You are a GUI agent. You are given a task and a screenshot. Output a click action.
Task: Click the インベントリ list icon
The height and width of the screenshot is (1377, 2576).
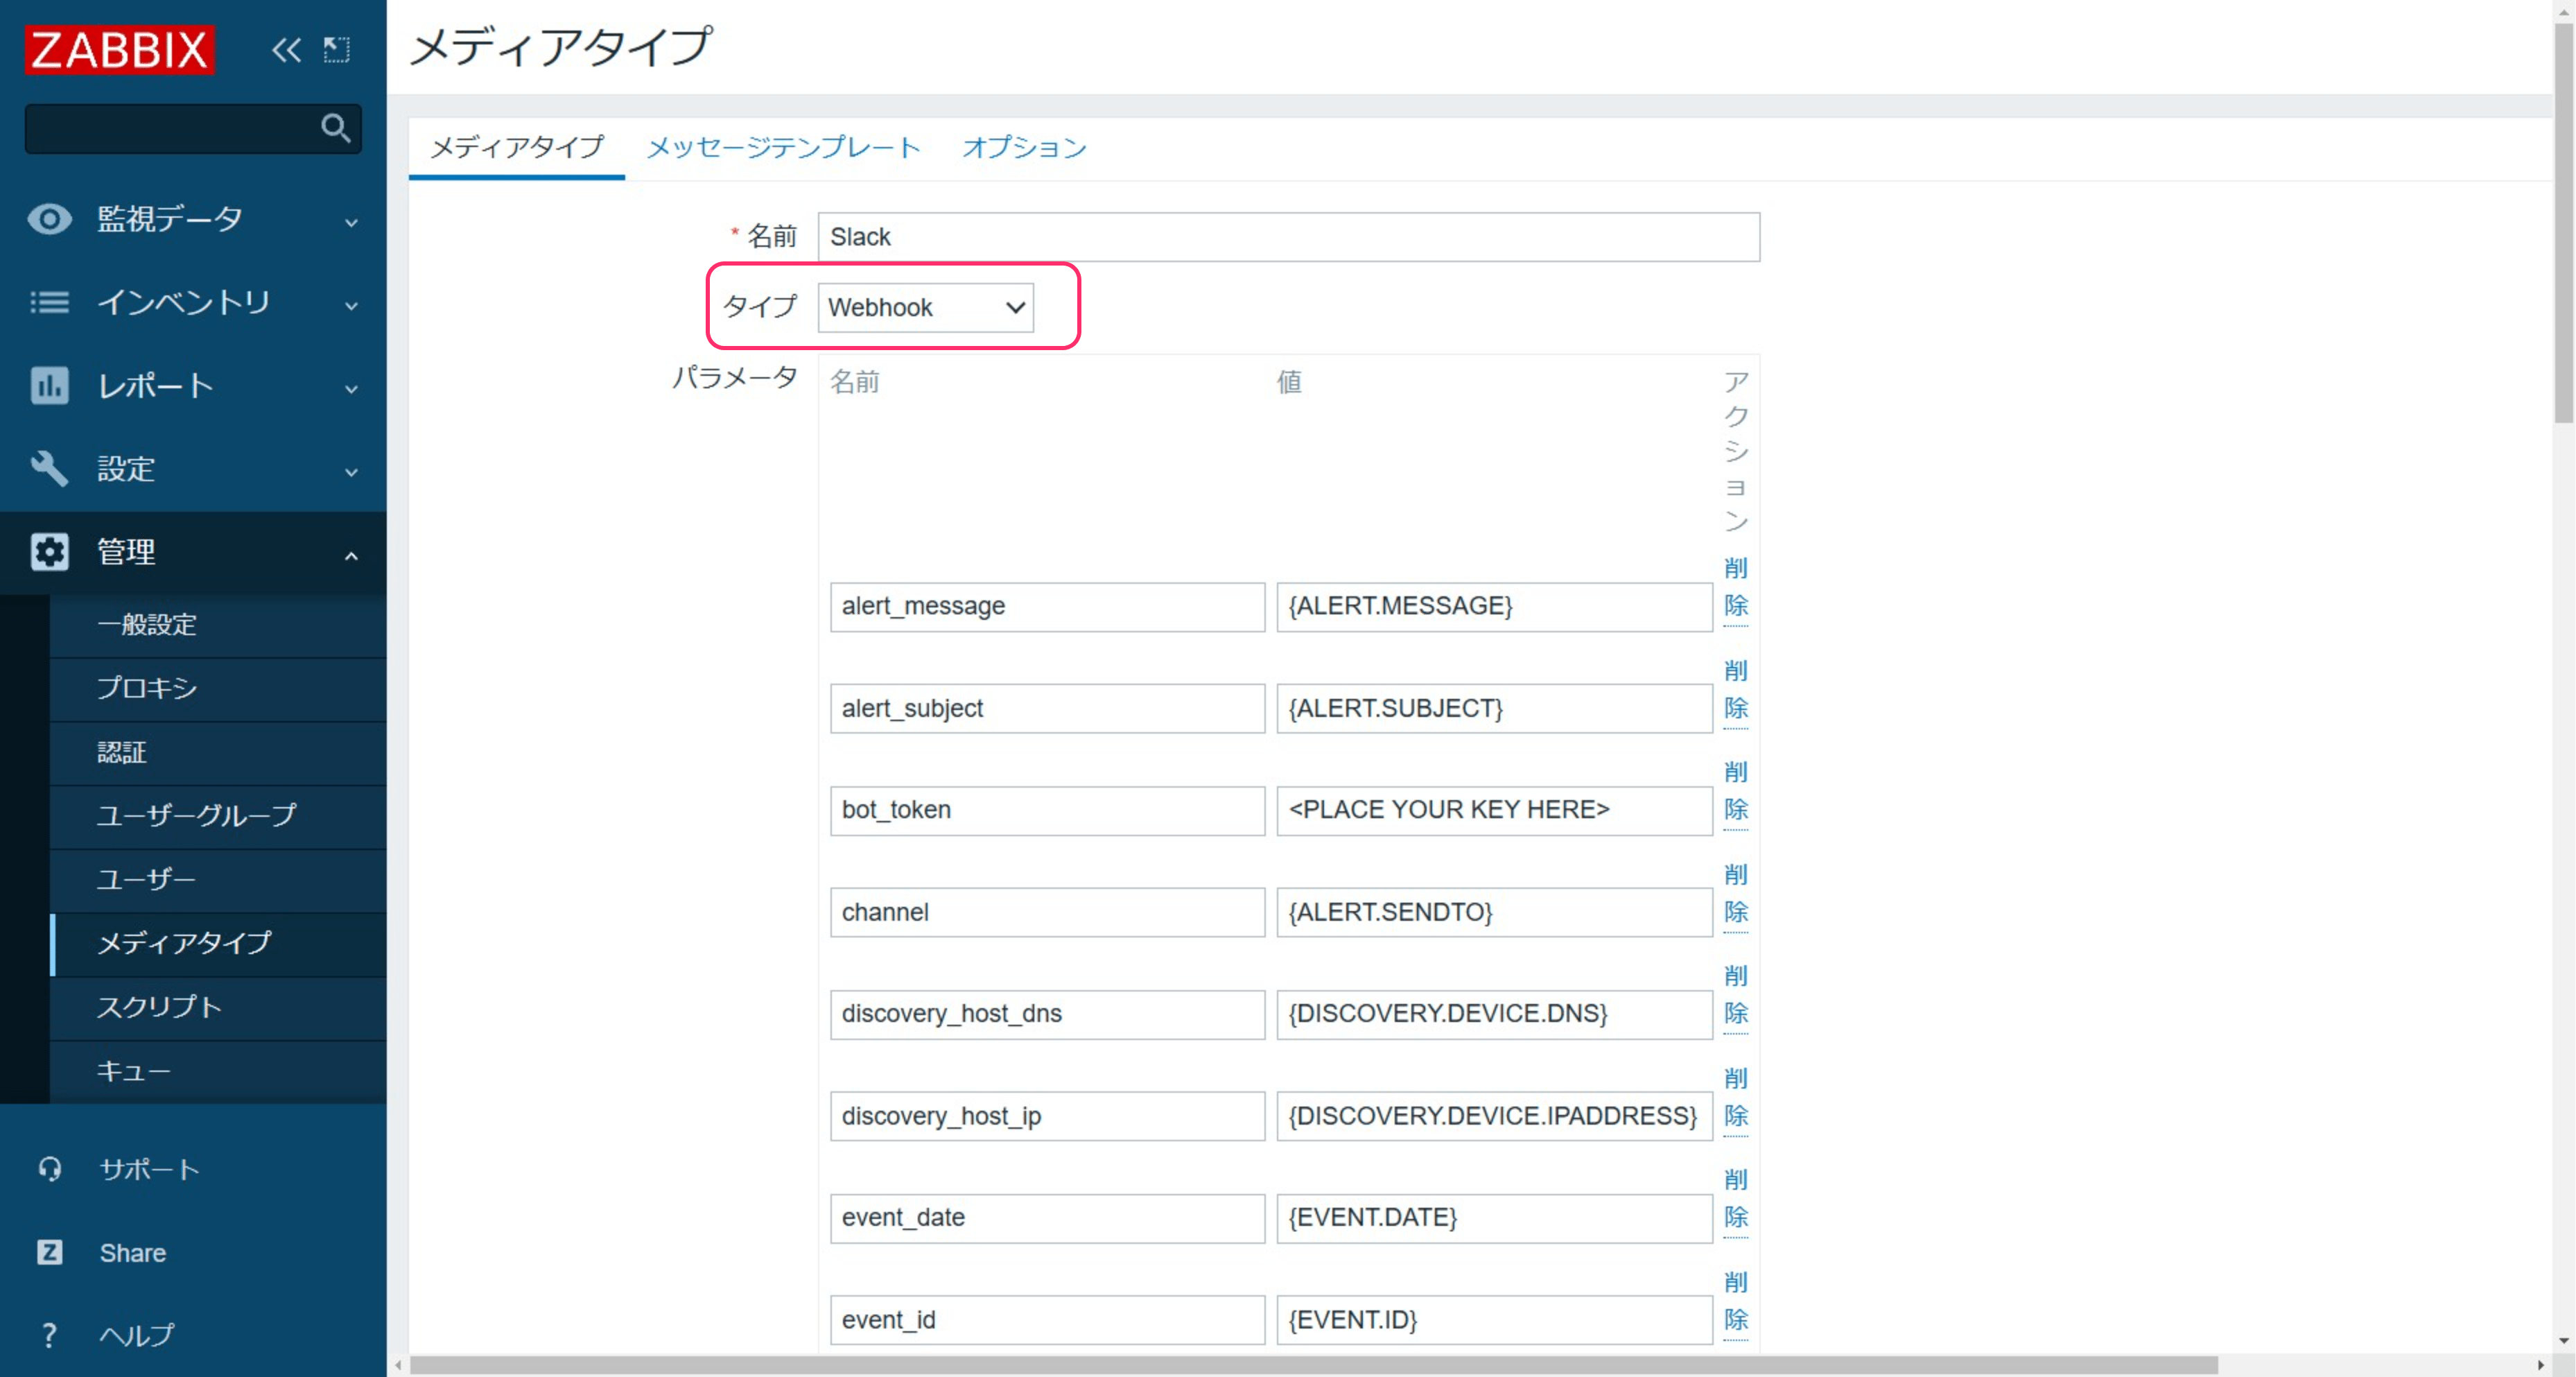pyautogui.click(x=49, y=302)
